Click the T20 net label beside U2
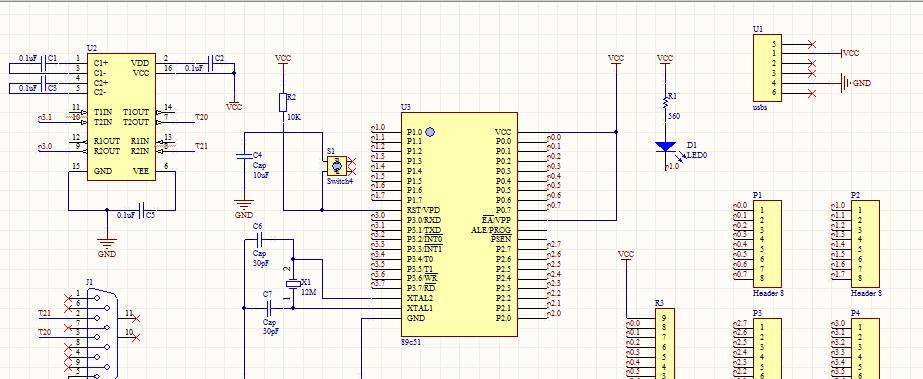923x379 pixels. coord(201,118)
